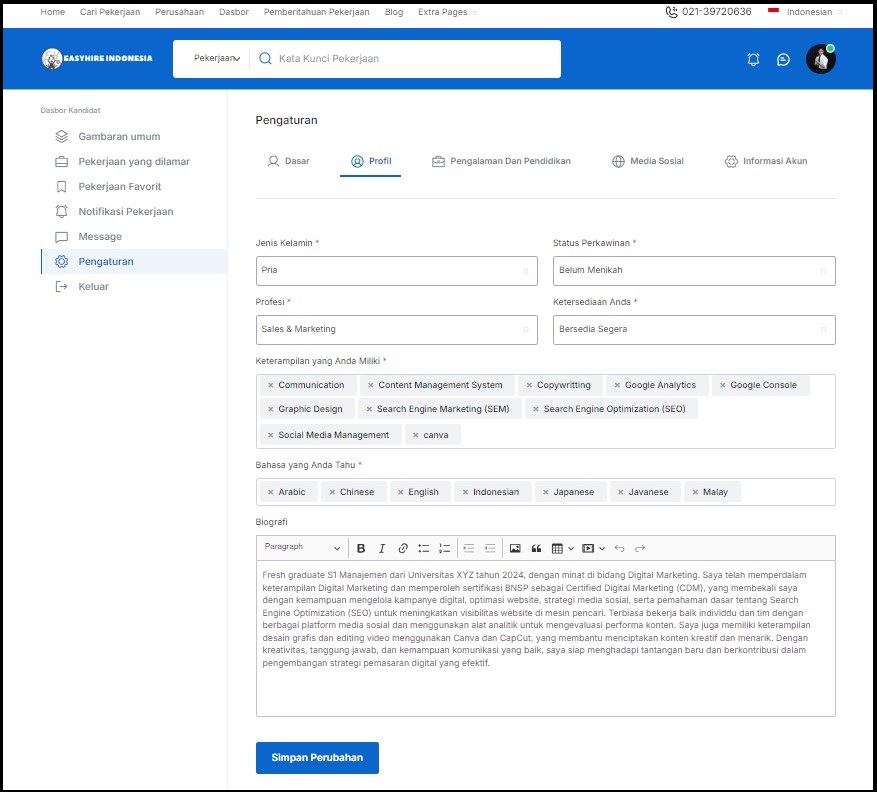Click the EasyHire Indonesia logo
This screenshot has width=877, height=792.
[97, 58]
